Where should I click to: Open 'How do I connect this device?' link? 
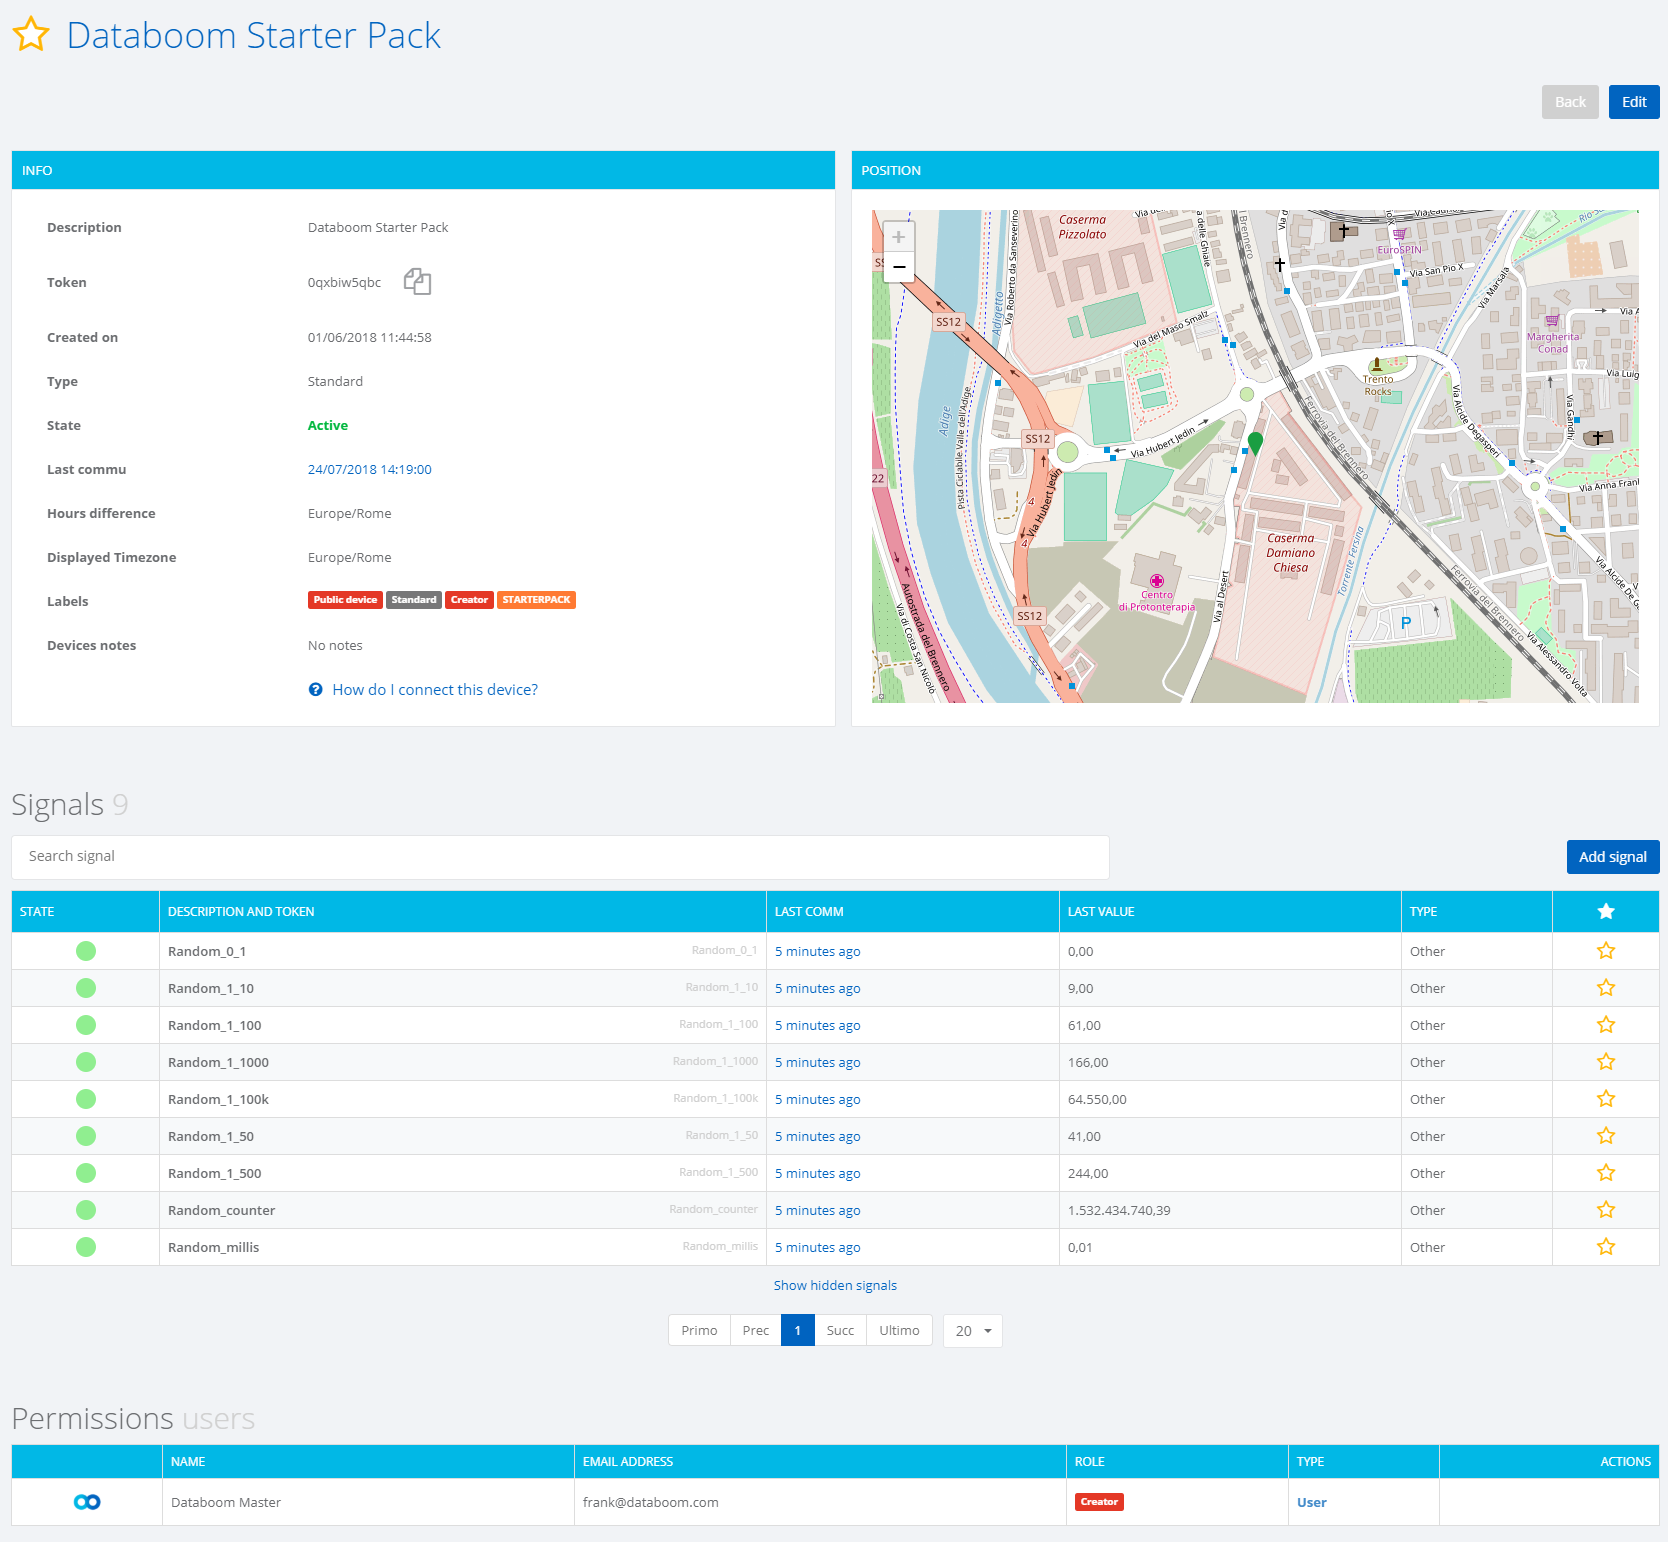[x=435, y=690]
